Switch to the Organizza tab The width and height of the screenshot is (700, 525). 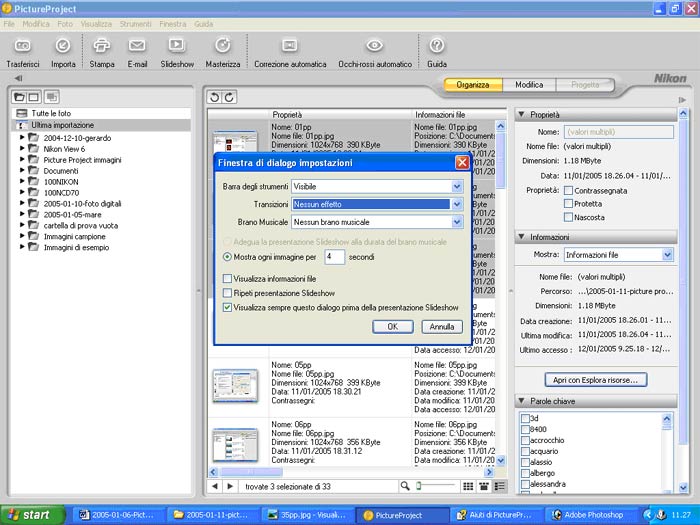(x=473, y=84)
